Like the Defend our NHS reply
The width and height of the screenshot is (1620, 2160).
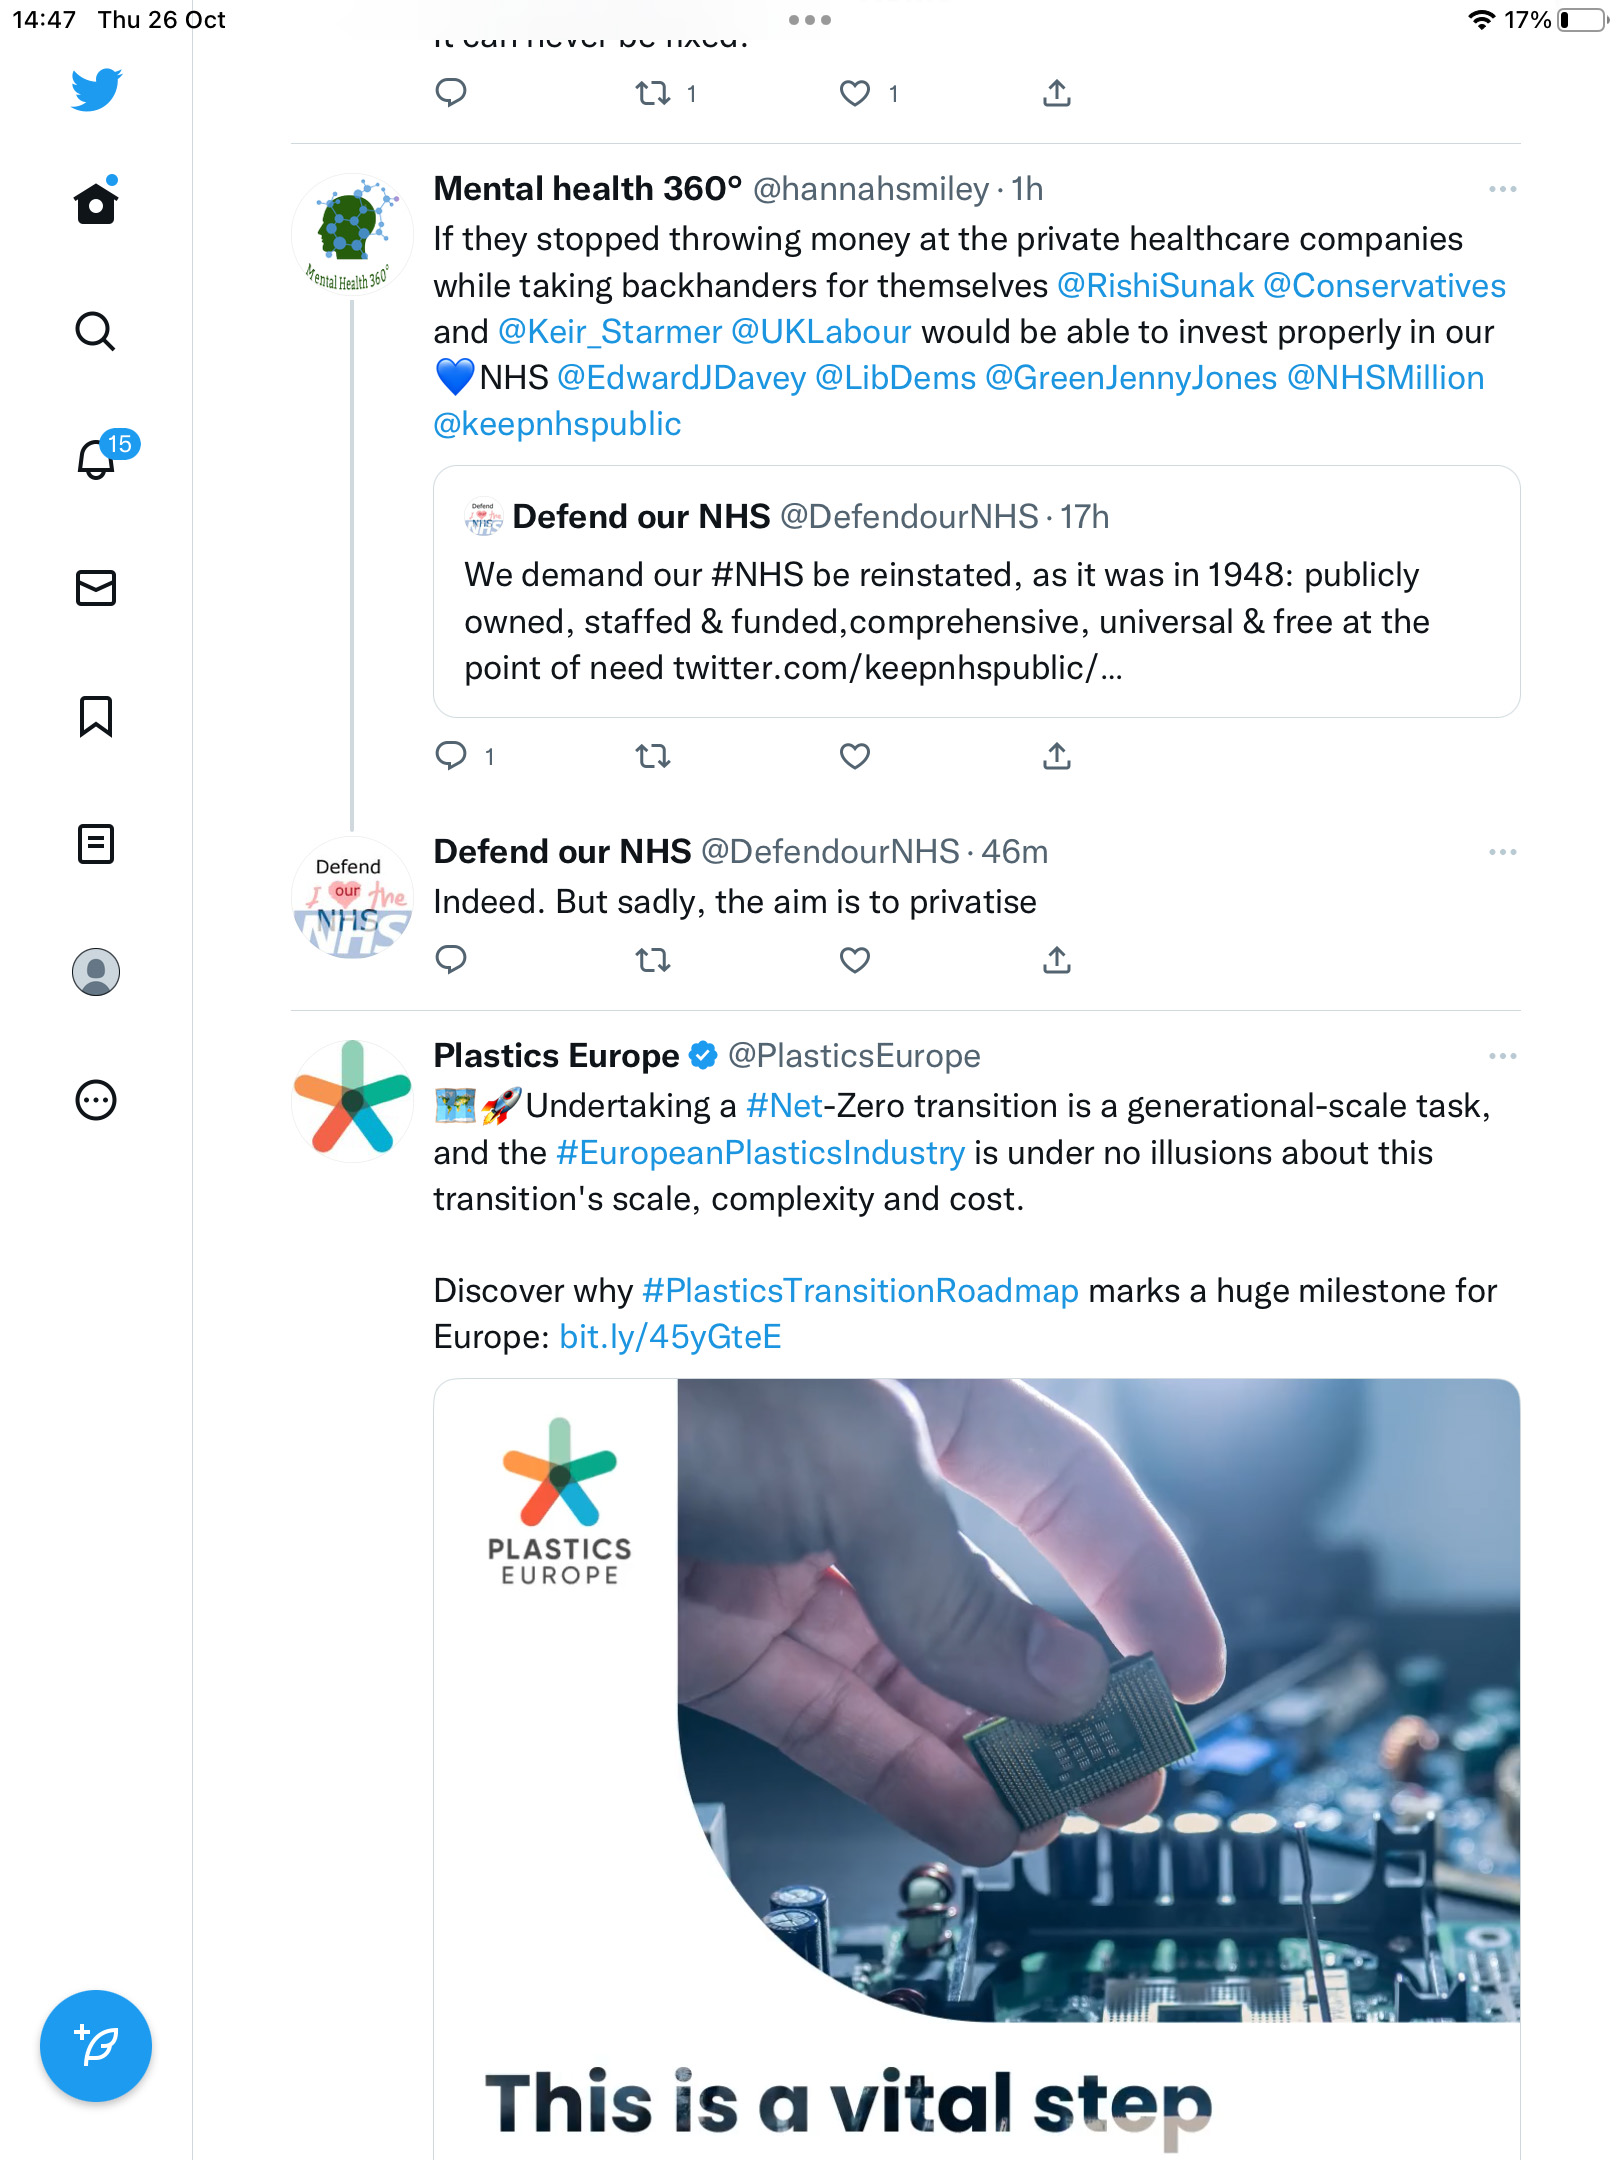point(855,960)
